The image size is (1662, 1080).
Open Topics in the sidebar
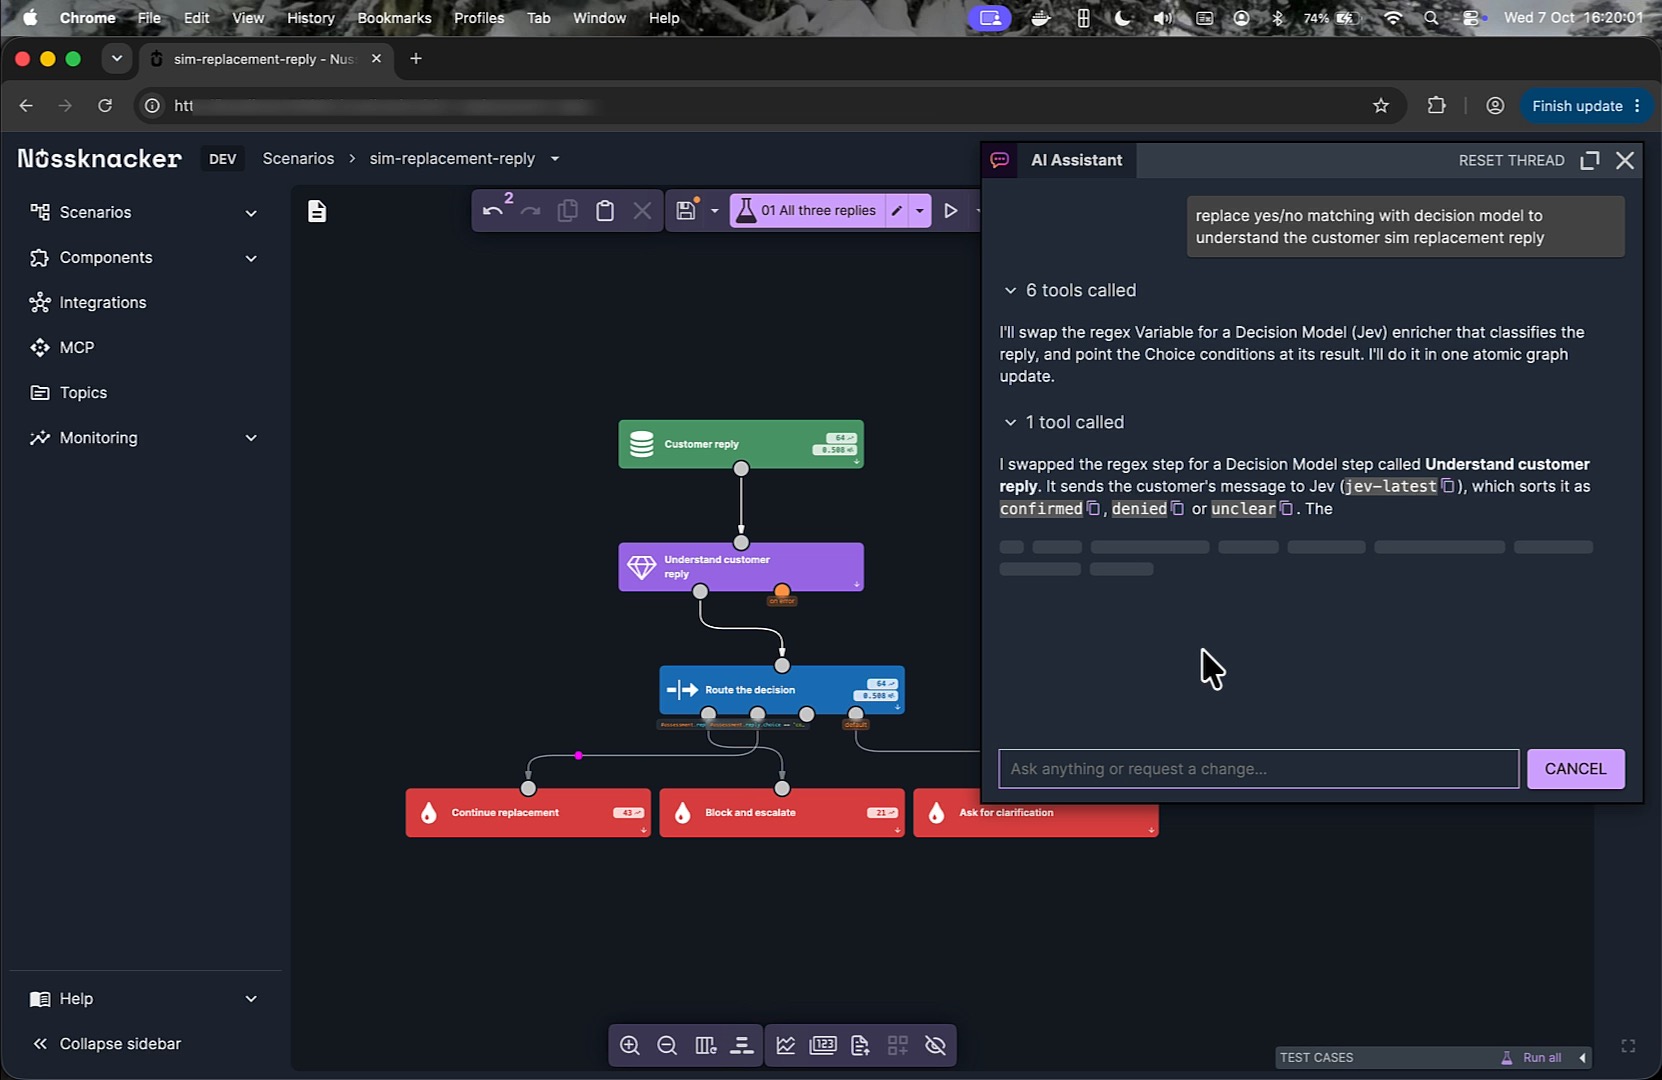point(83,392)
